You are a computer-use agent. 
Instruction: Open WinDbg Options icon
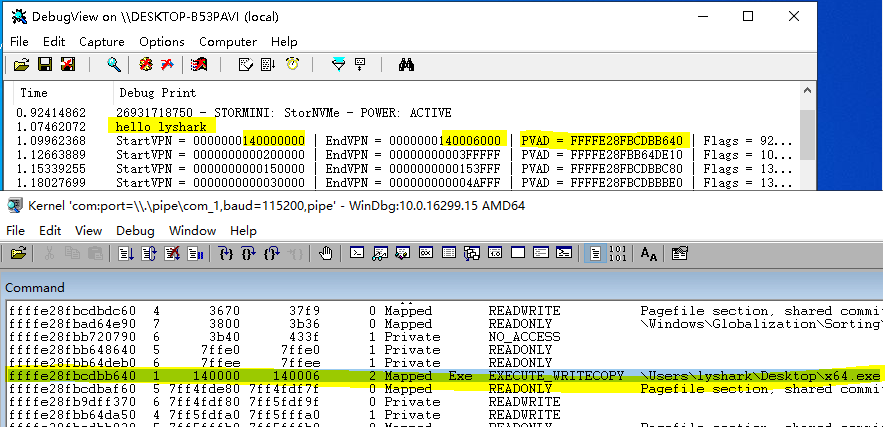click(x=680, y=253)
